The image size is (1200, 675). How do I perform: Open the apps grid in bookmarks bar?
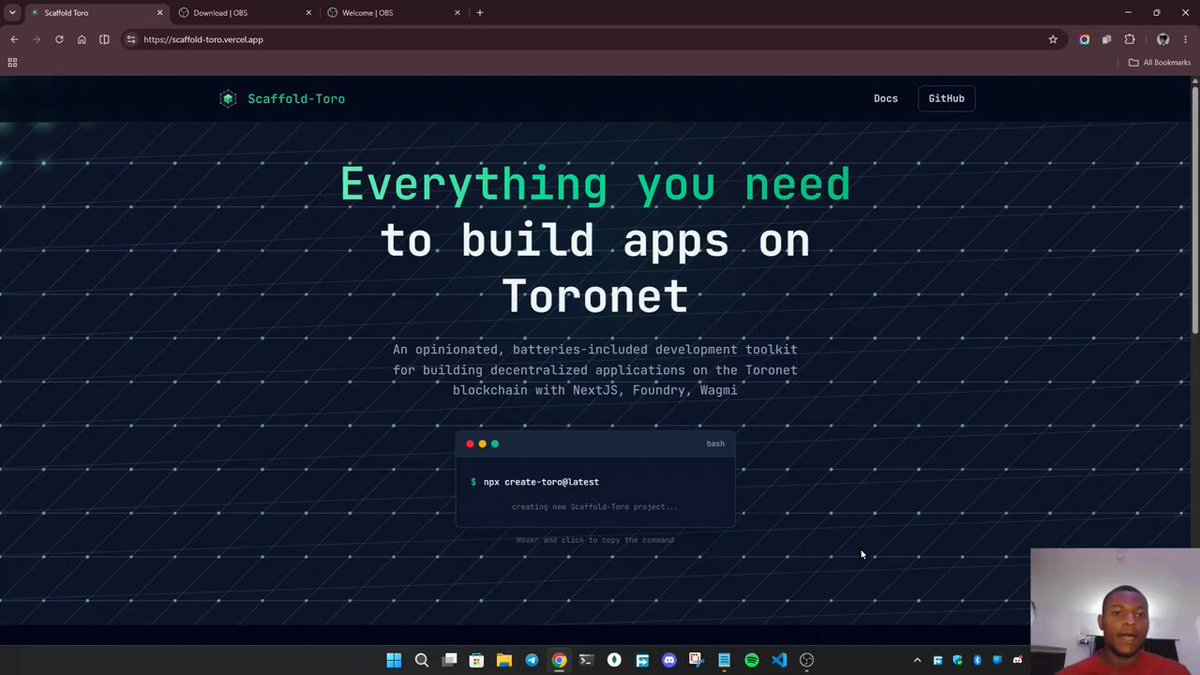click(12, 62)
